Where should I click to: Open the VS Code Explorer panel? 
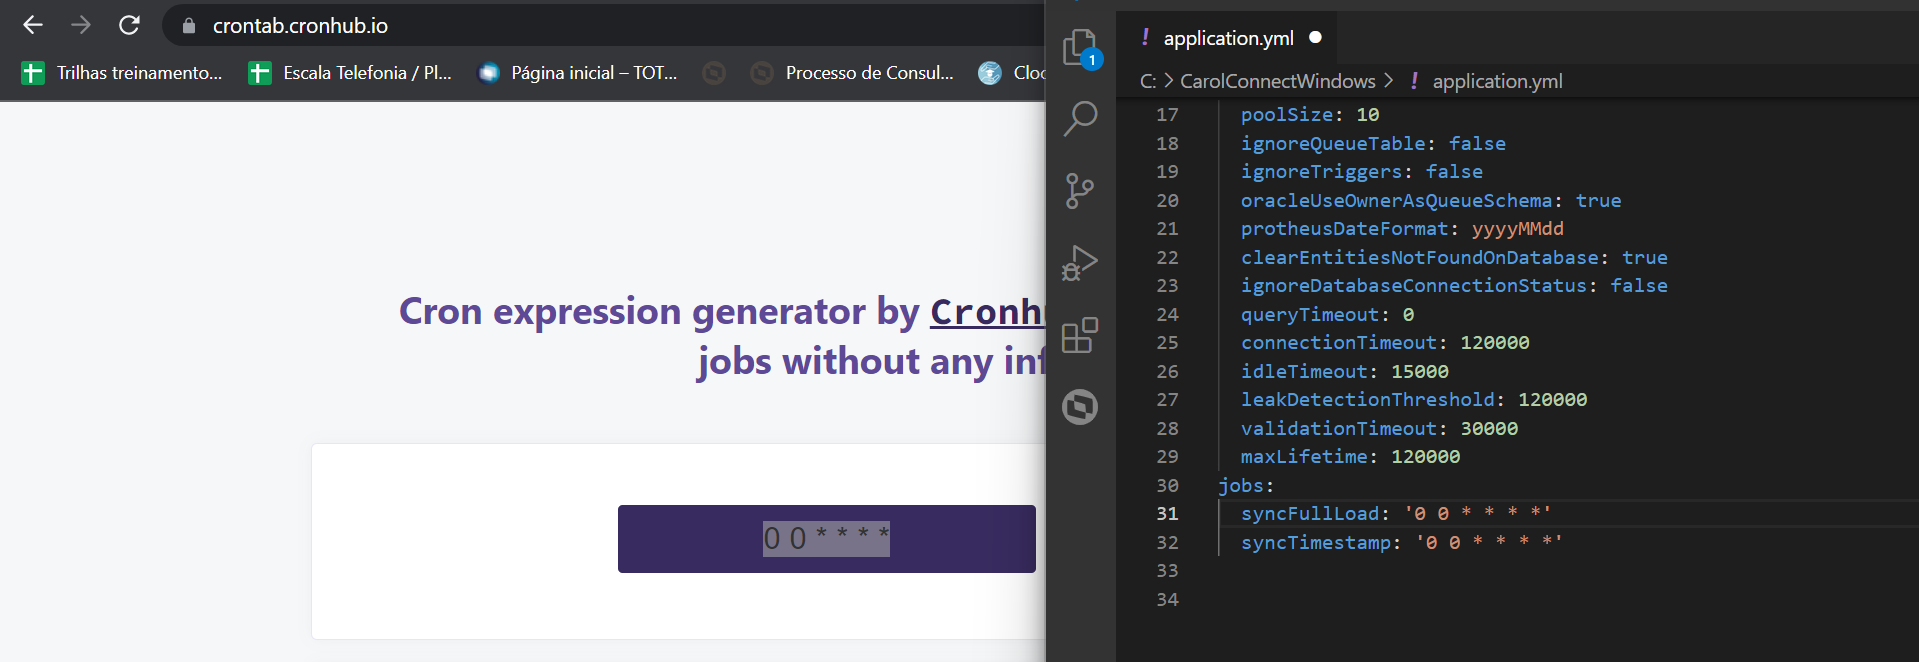[x=1080, y=47]
